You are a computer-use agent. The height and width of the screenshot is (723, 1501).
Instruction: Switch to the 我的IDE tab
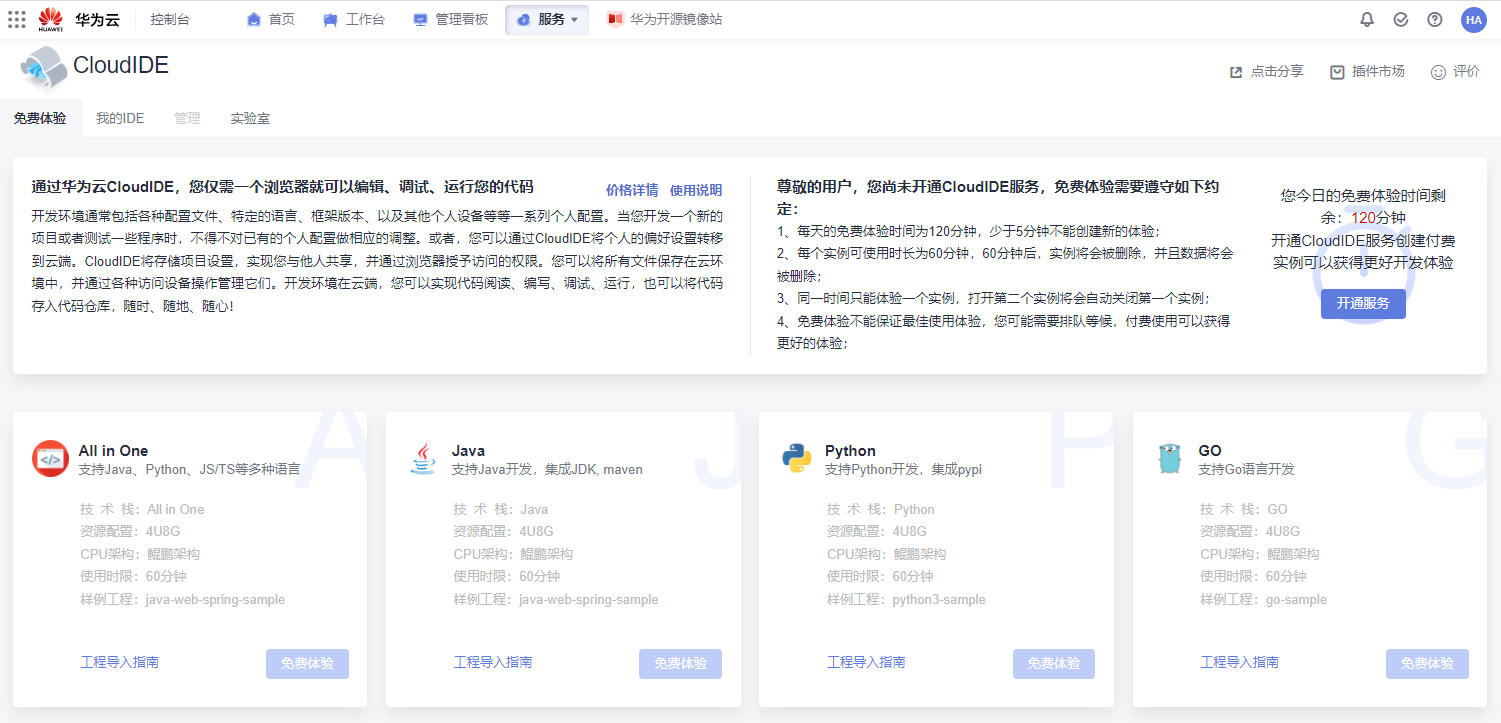[120, 117]
